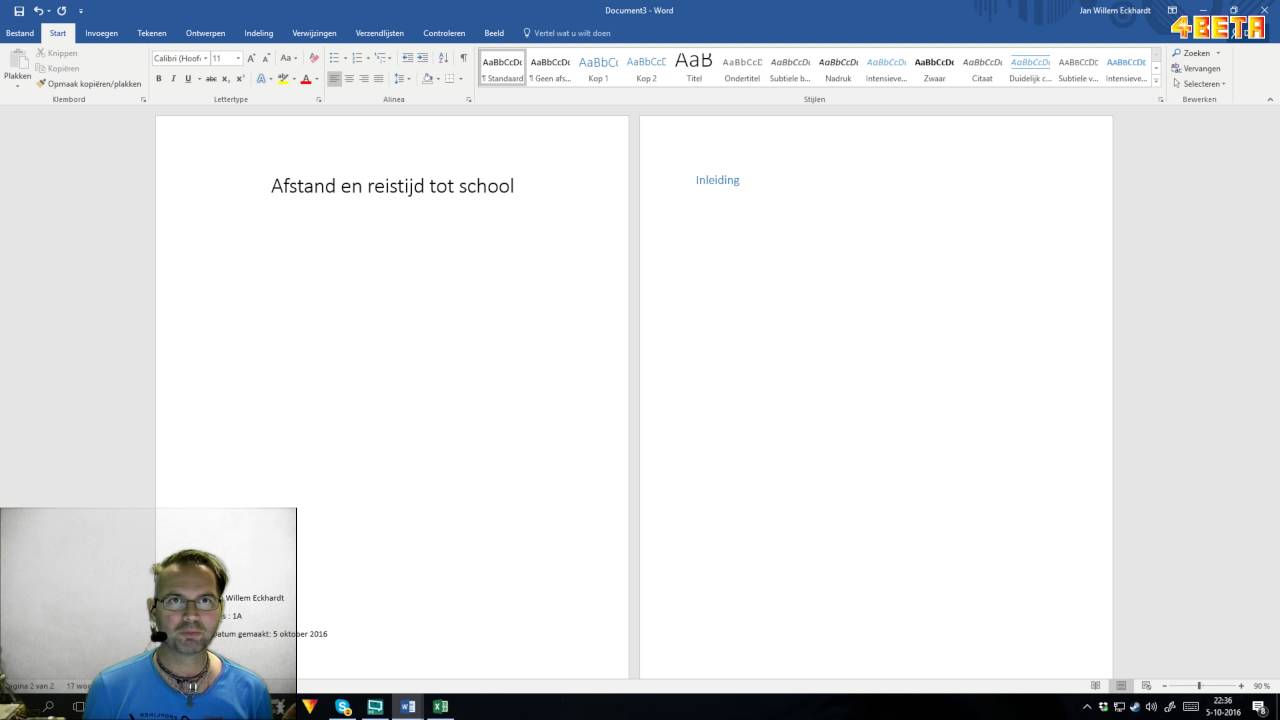
Task: Toggle bold formatting
Action: coord(158,79)
